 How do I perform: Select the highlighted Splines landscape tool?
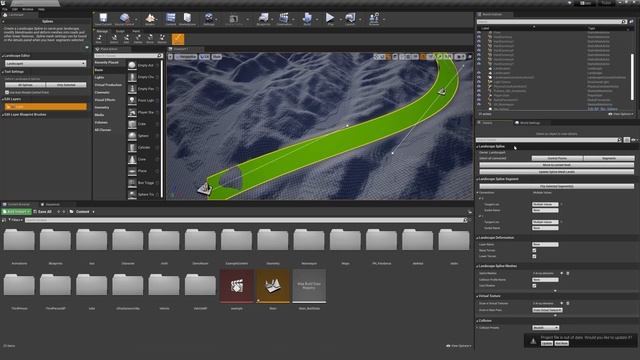(x=178, y=39)
